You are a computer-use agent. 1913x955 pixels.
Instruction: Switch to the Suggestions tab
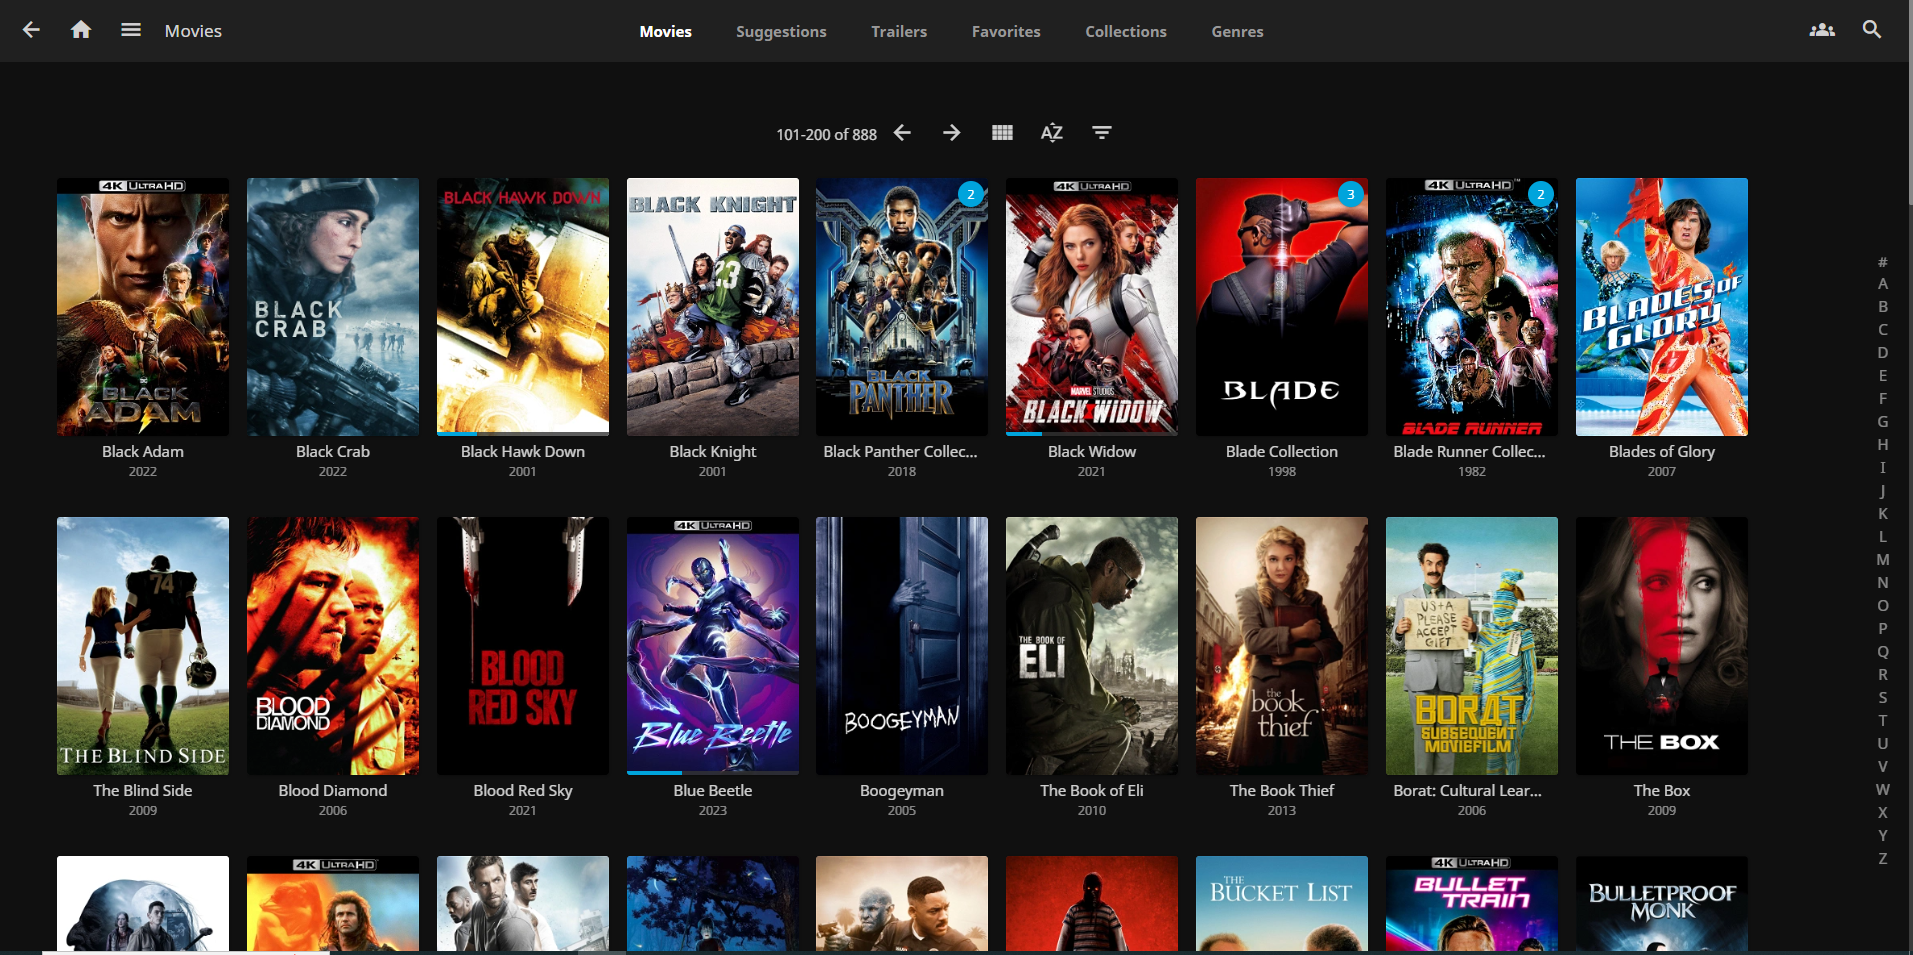pyautogui.click(x=780, y=31)
